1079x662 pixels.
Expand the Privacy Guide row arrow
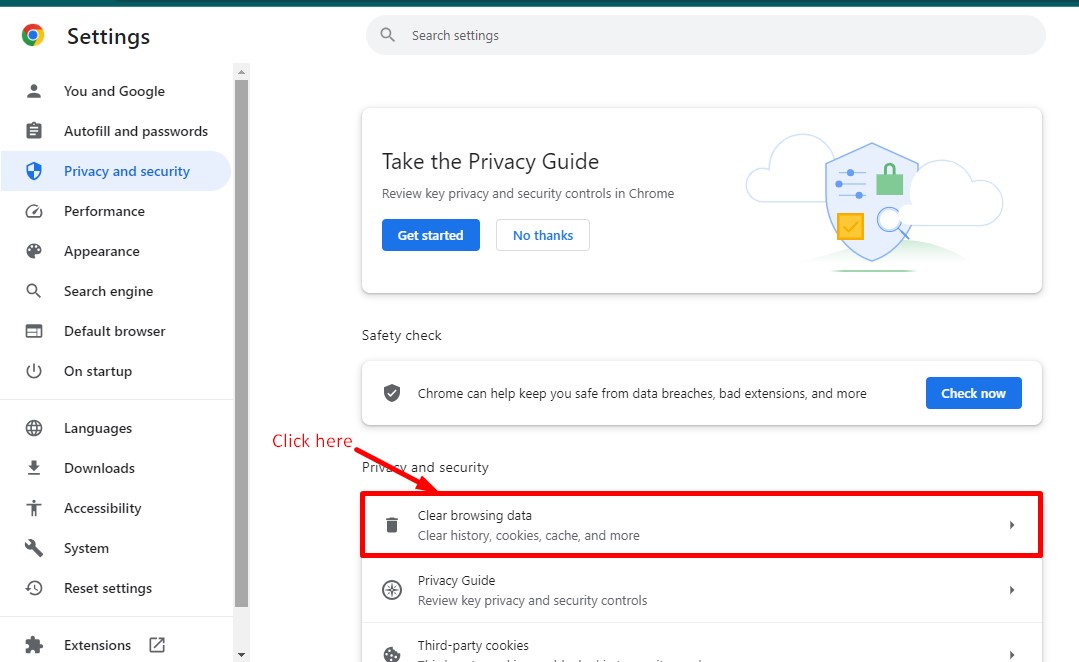[x=1012, y=590]
